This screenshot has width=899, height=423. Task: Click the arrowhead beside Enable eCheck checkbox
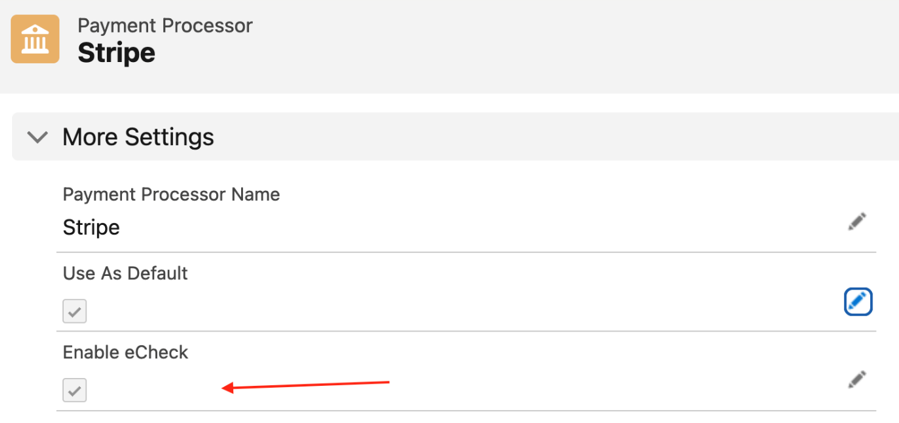click(x=228, y=388)
